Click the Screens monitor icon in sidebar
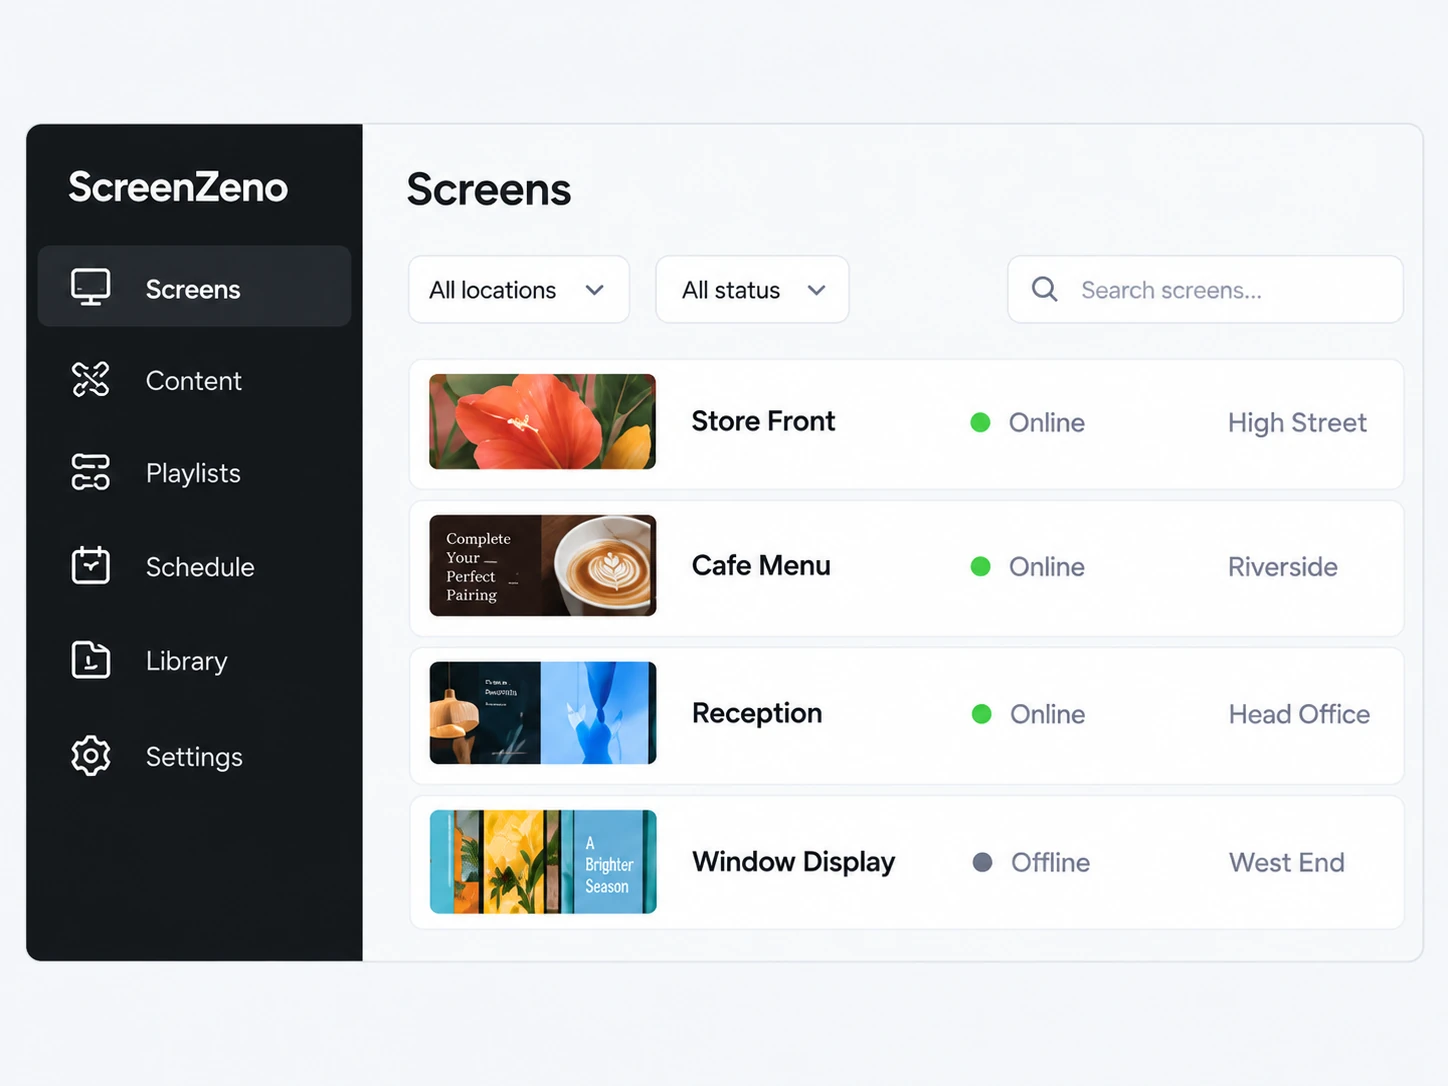 tap(90, 287)
